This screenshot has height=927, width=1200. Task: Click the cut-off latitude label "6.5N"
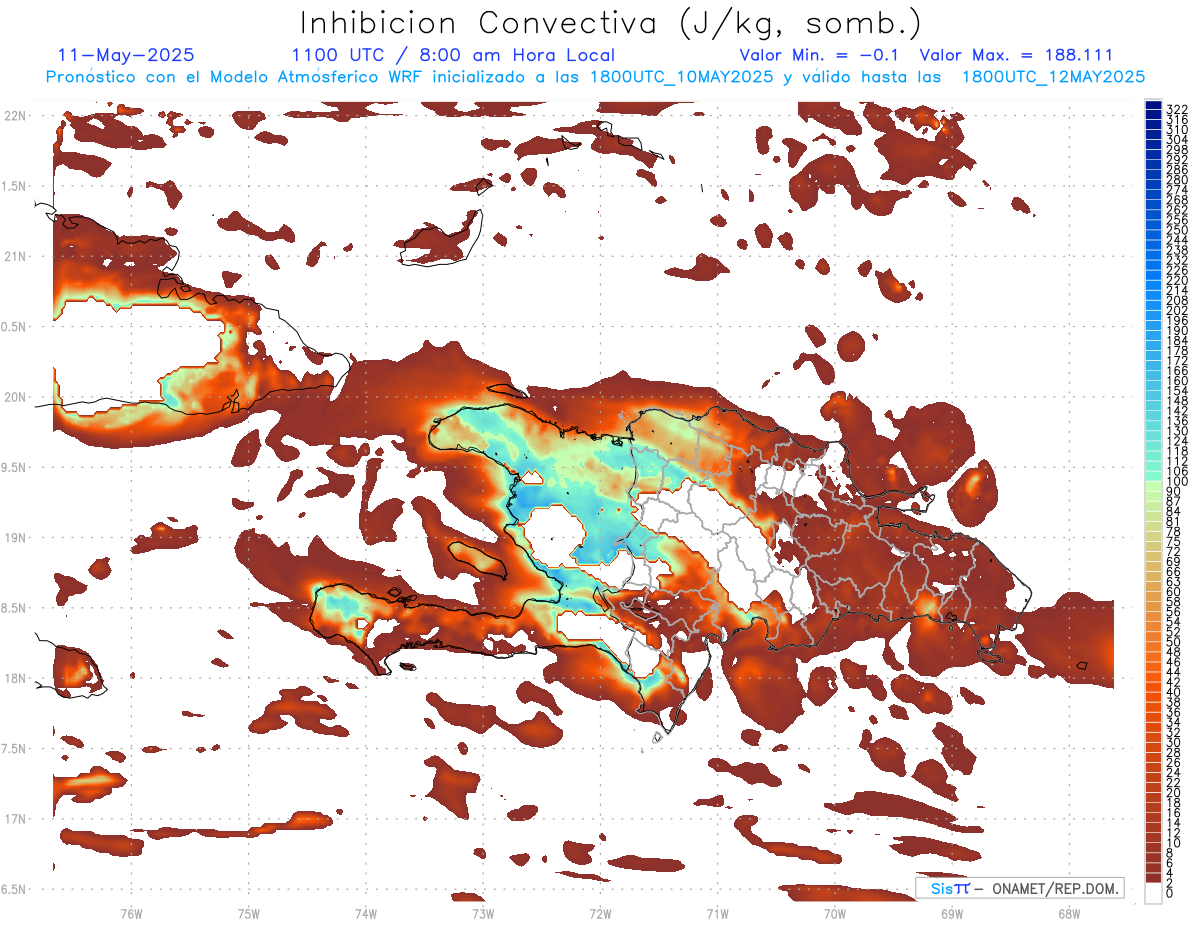tap(13, 889)
